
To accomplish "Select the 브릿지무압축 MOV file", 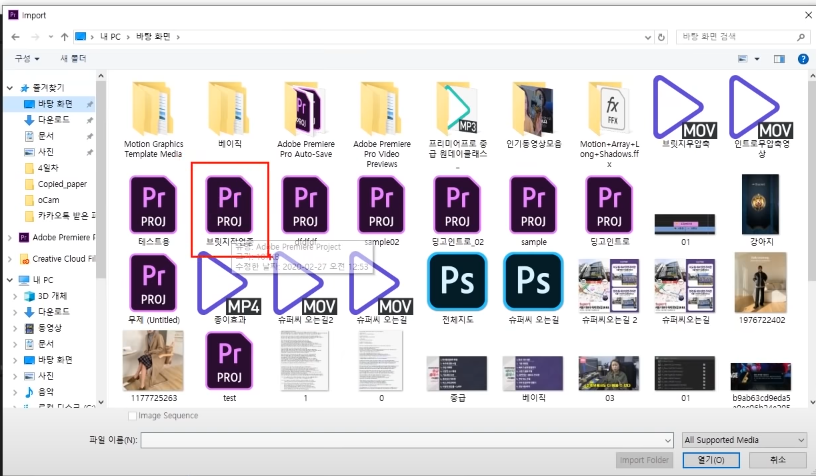I will click(685, 112).
